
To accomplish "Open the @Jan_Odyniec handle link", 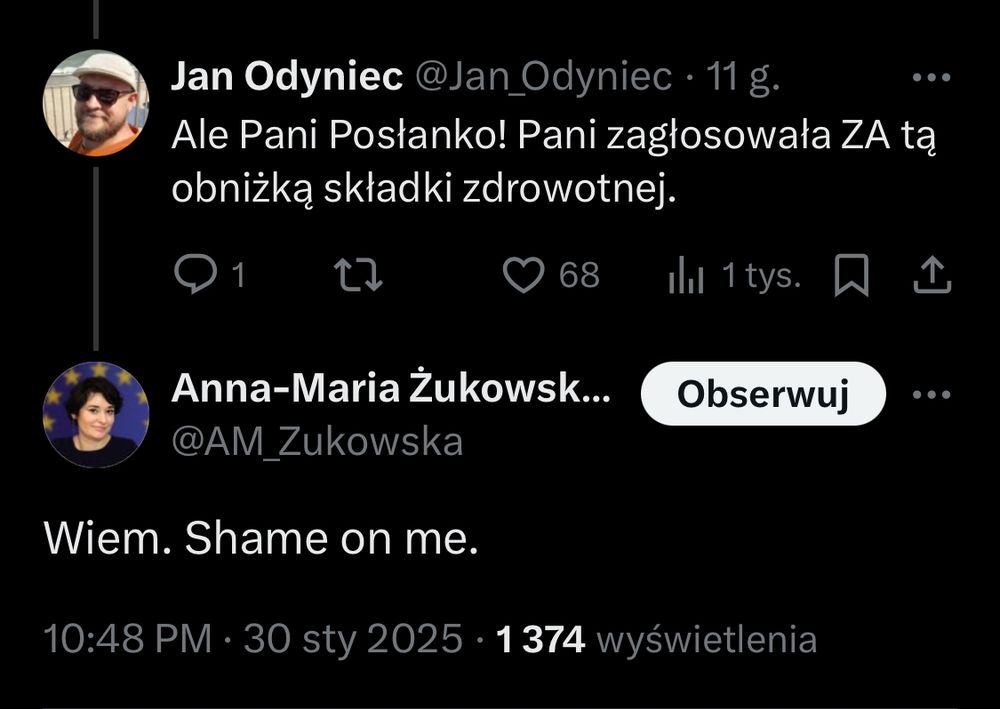I will point(543,78).
